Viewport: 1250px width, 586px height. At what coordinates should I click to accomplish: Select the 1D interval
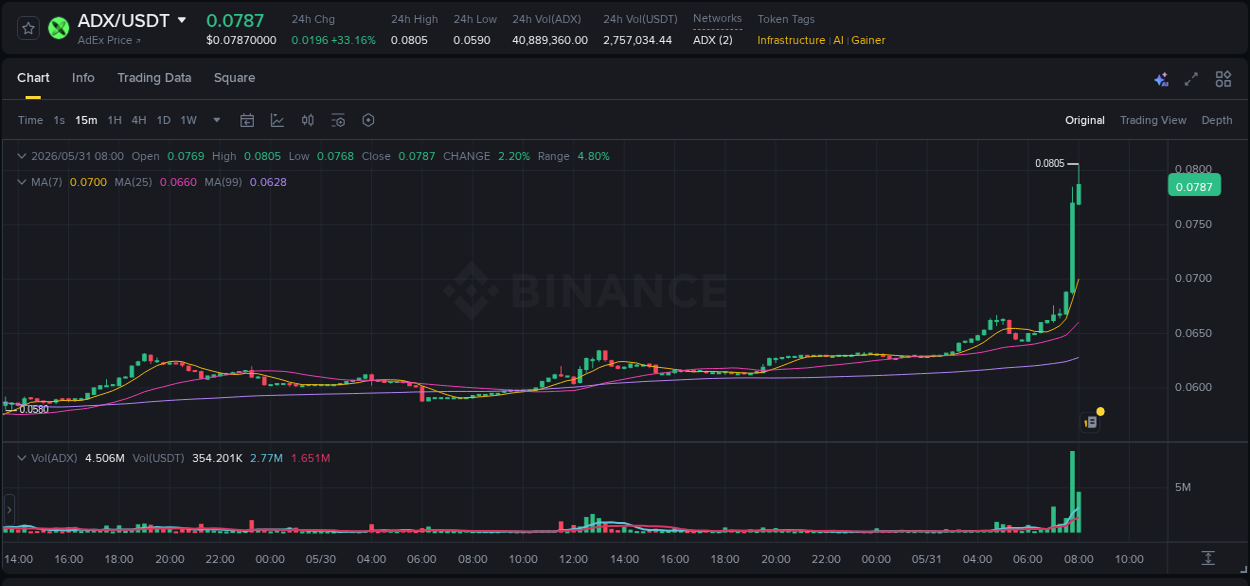(163, 120)
